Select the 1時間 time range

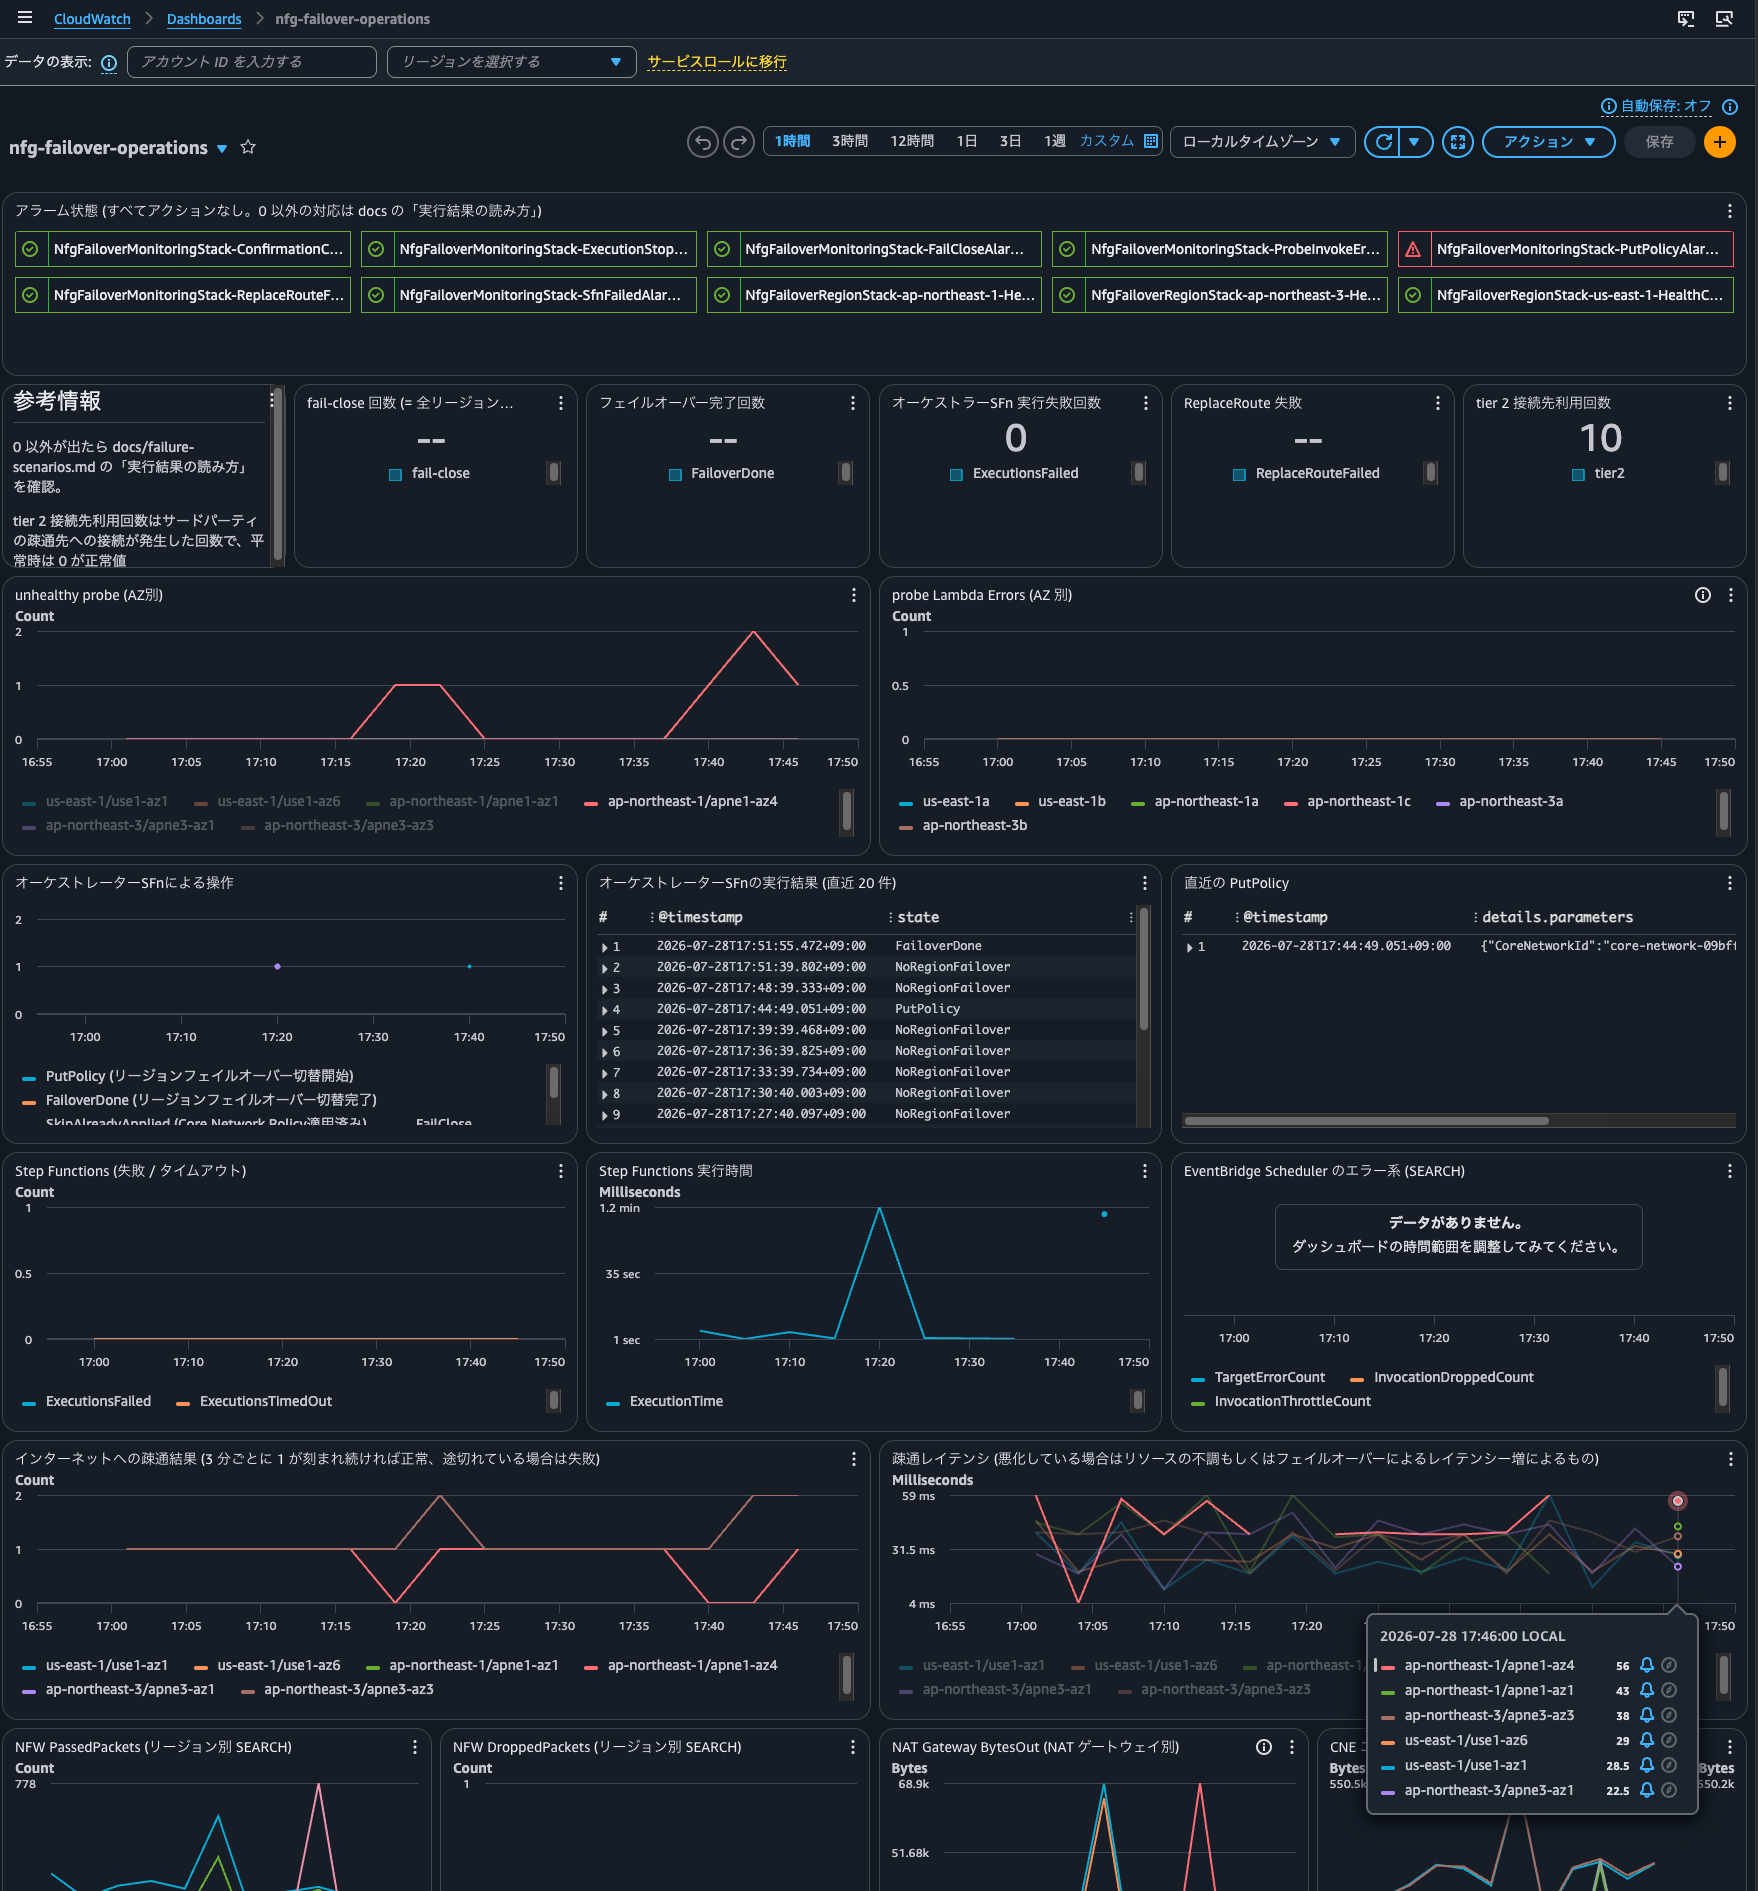coord(792,141)
